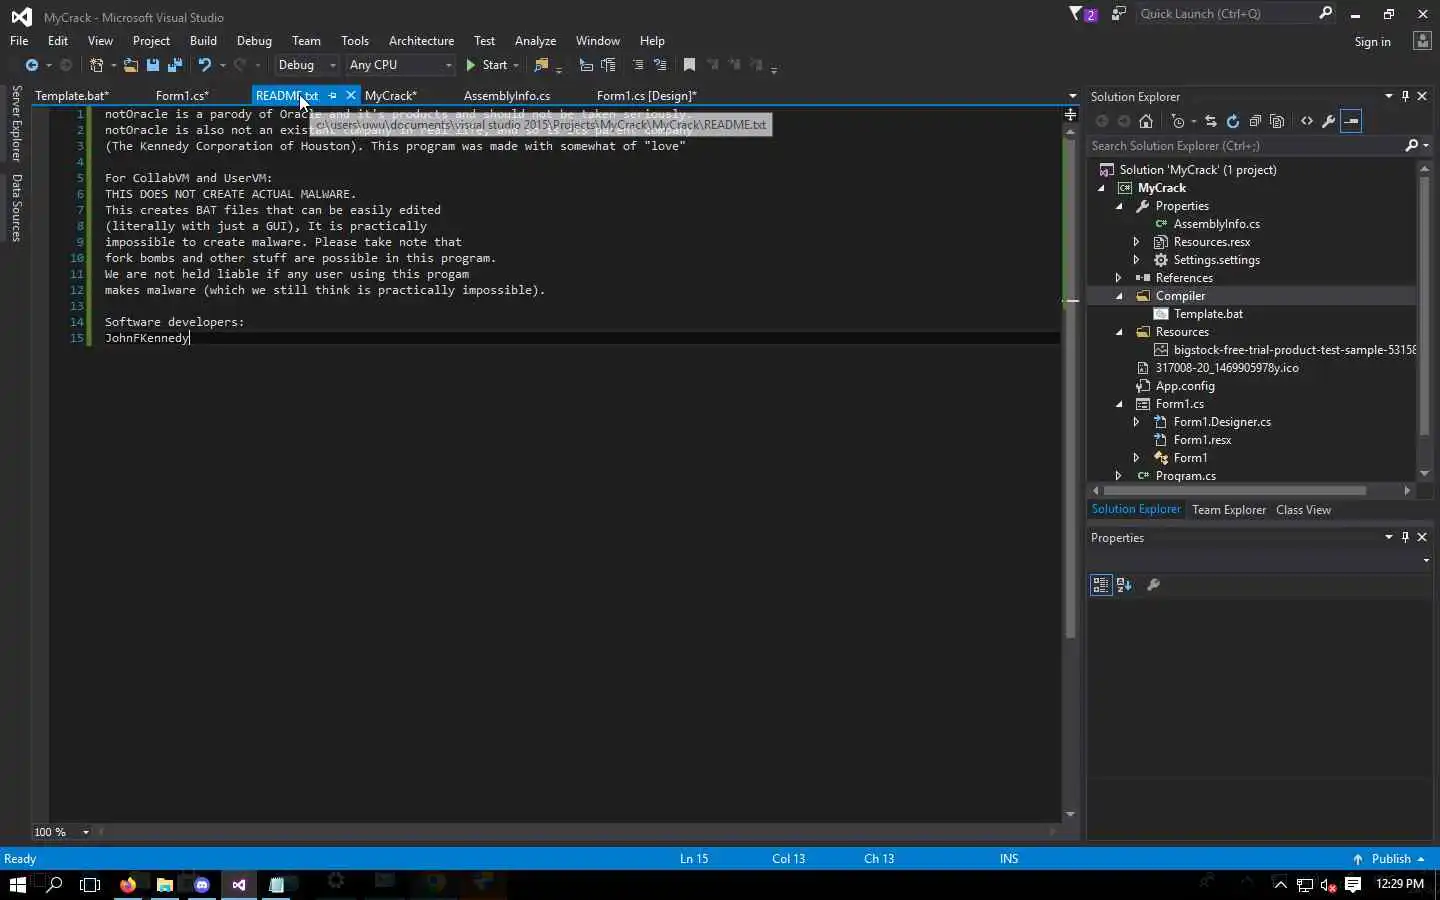Click the View Code icon in Solution Explorer
This screenshot has height=900, width=1440.
pos(1307,121)
